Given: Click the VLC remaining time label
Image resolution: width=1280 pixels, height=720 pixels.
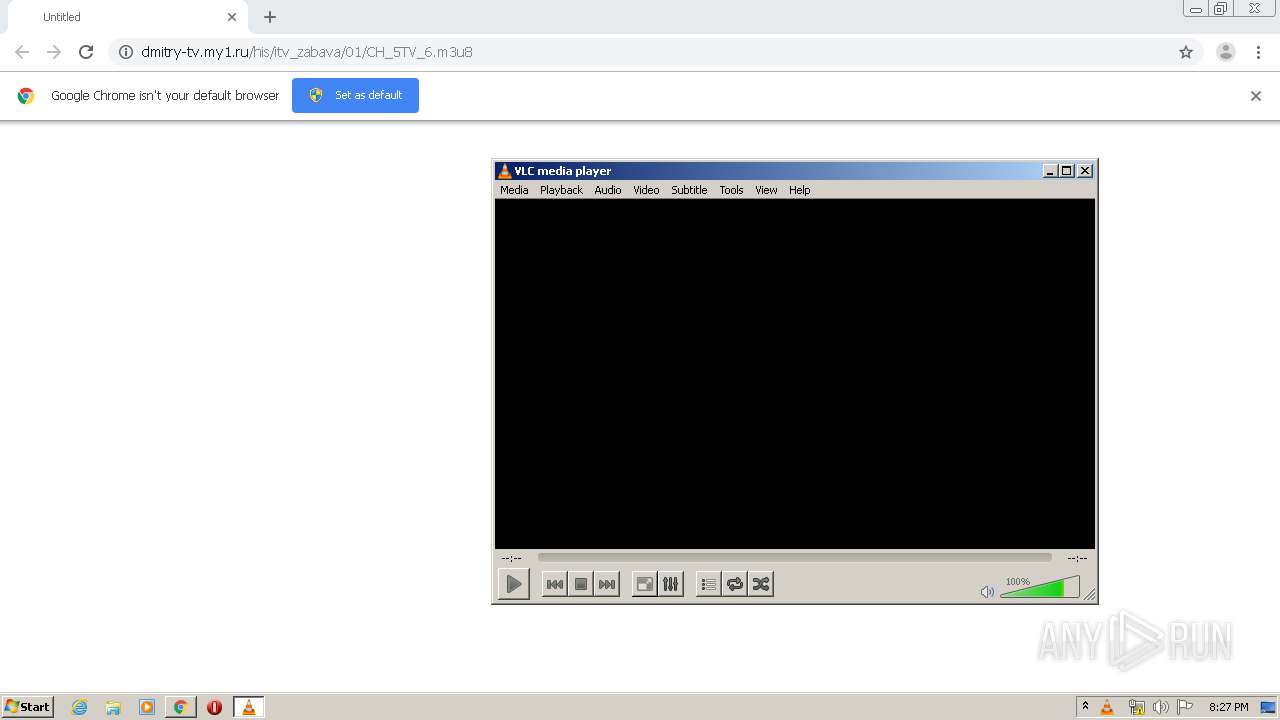Looking at the screenshot, I should 1077,558.
